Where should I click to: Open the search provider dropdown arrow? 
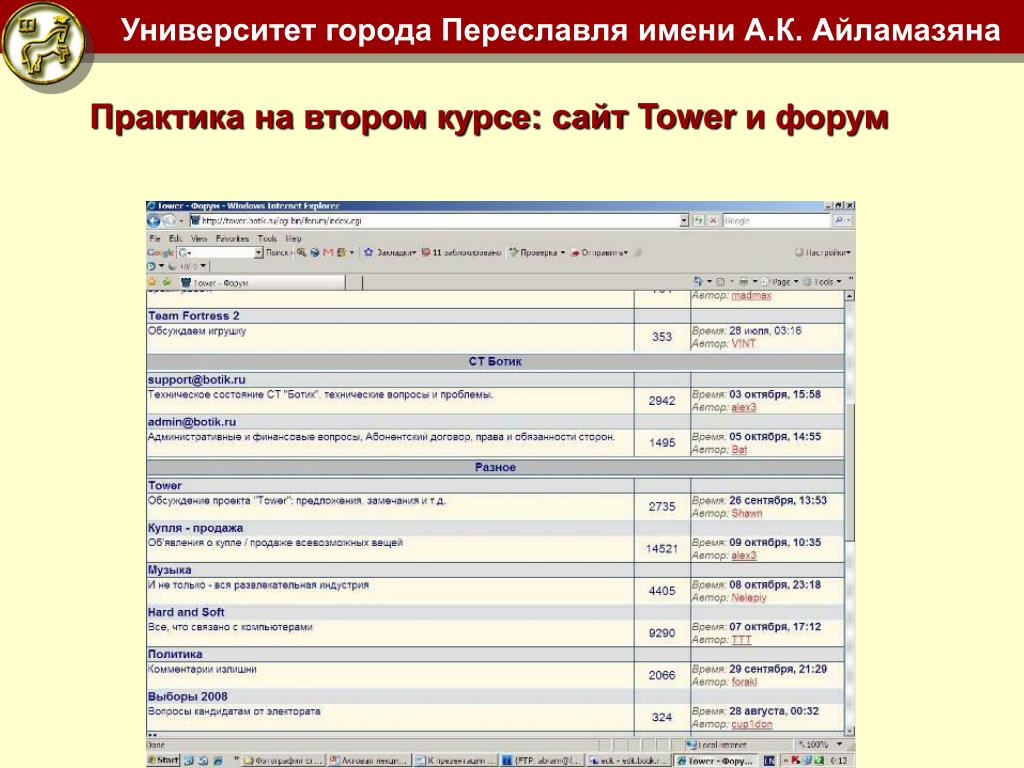coord(849,221)
